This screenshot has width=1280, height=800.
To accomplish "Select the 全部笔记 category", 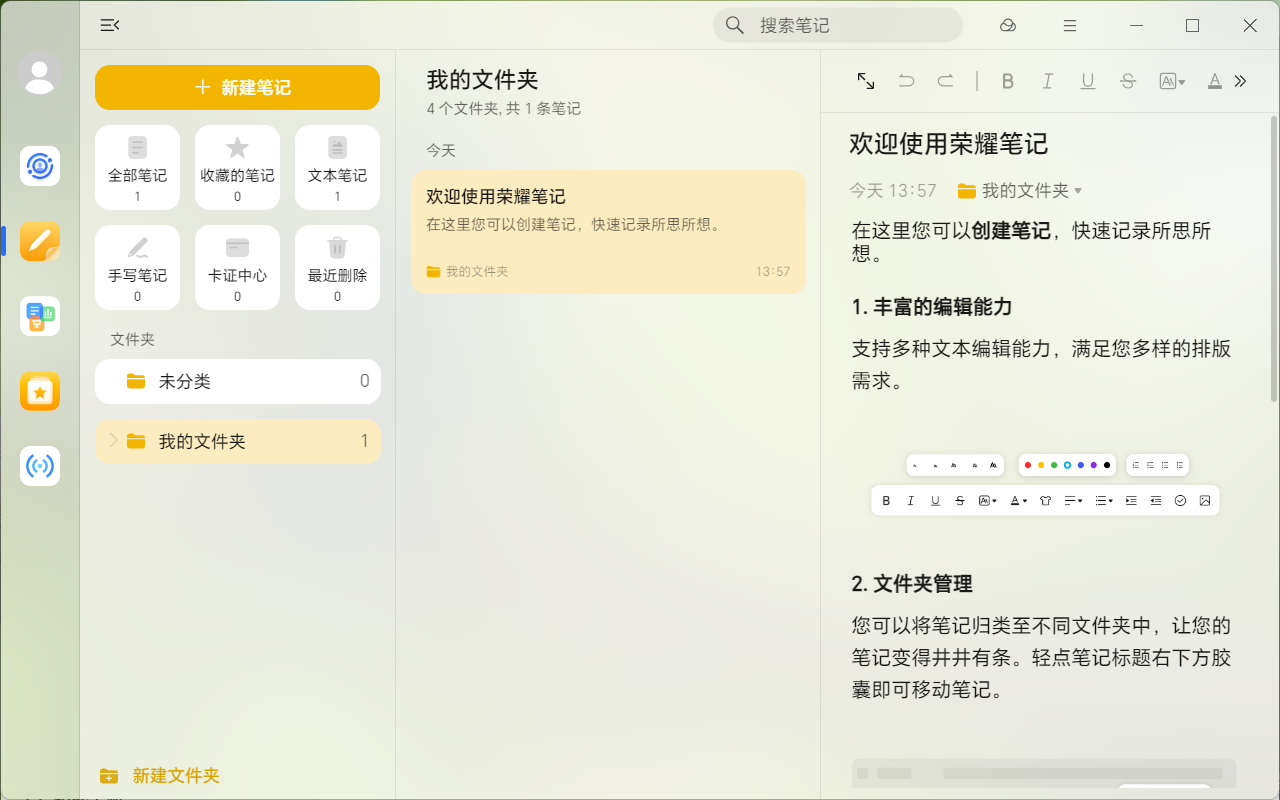I will [137, 167].
